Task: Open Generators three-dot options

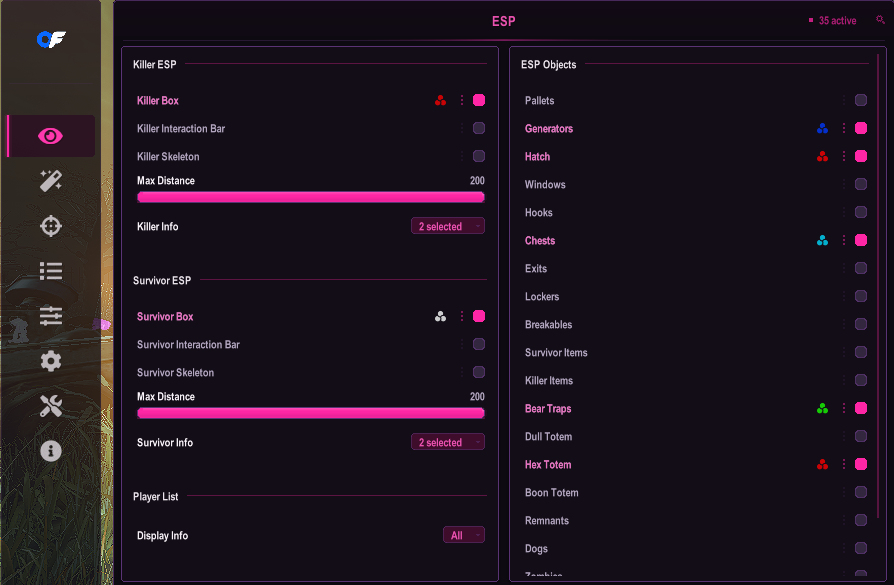Action: click(x=844, y=128)
